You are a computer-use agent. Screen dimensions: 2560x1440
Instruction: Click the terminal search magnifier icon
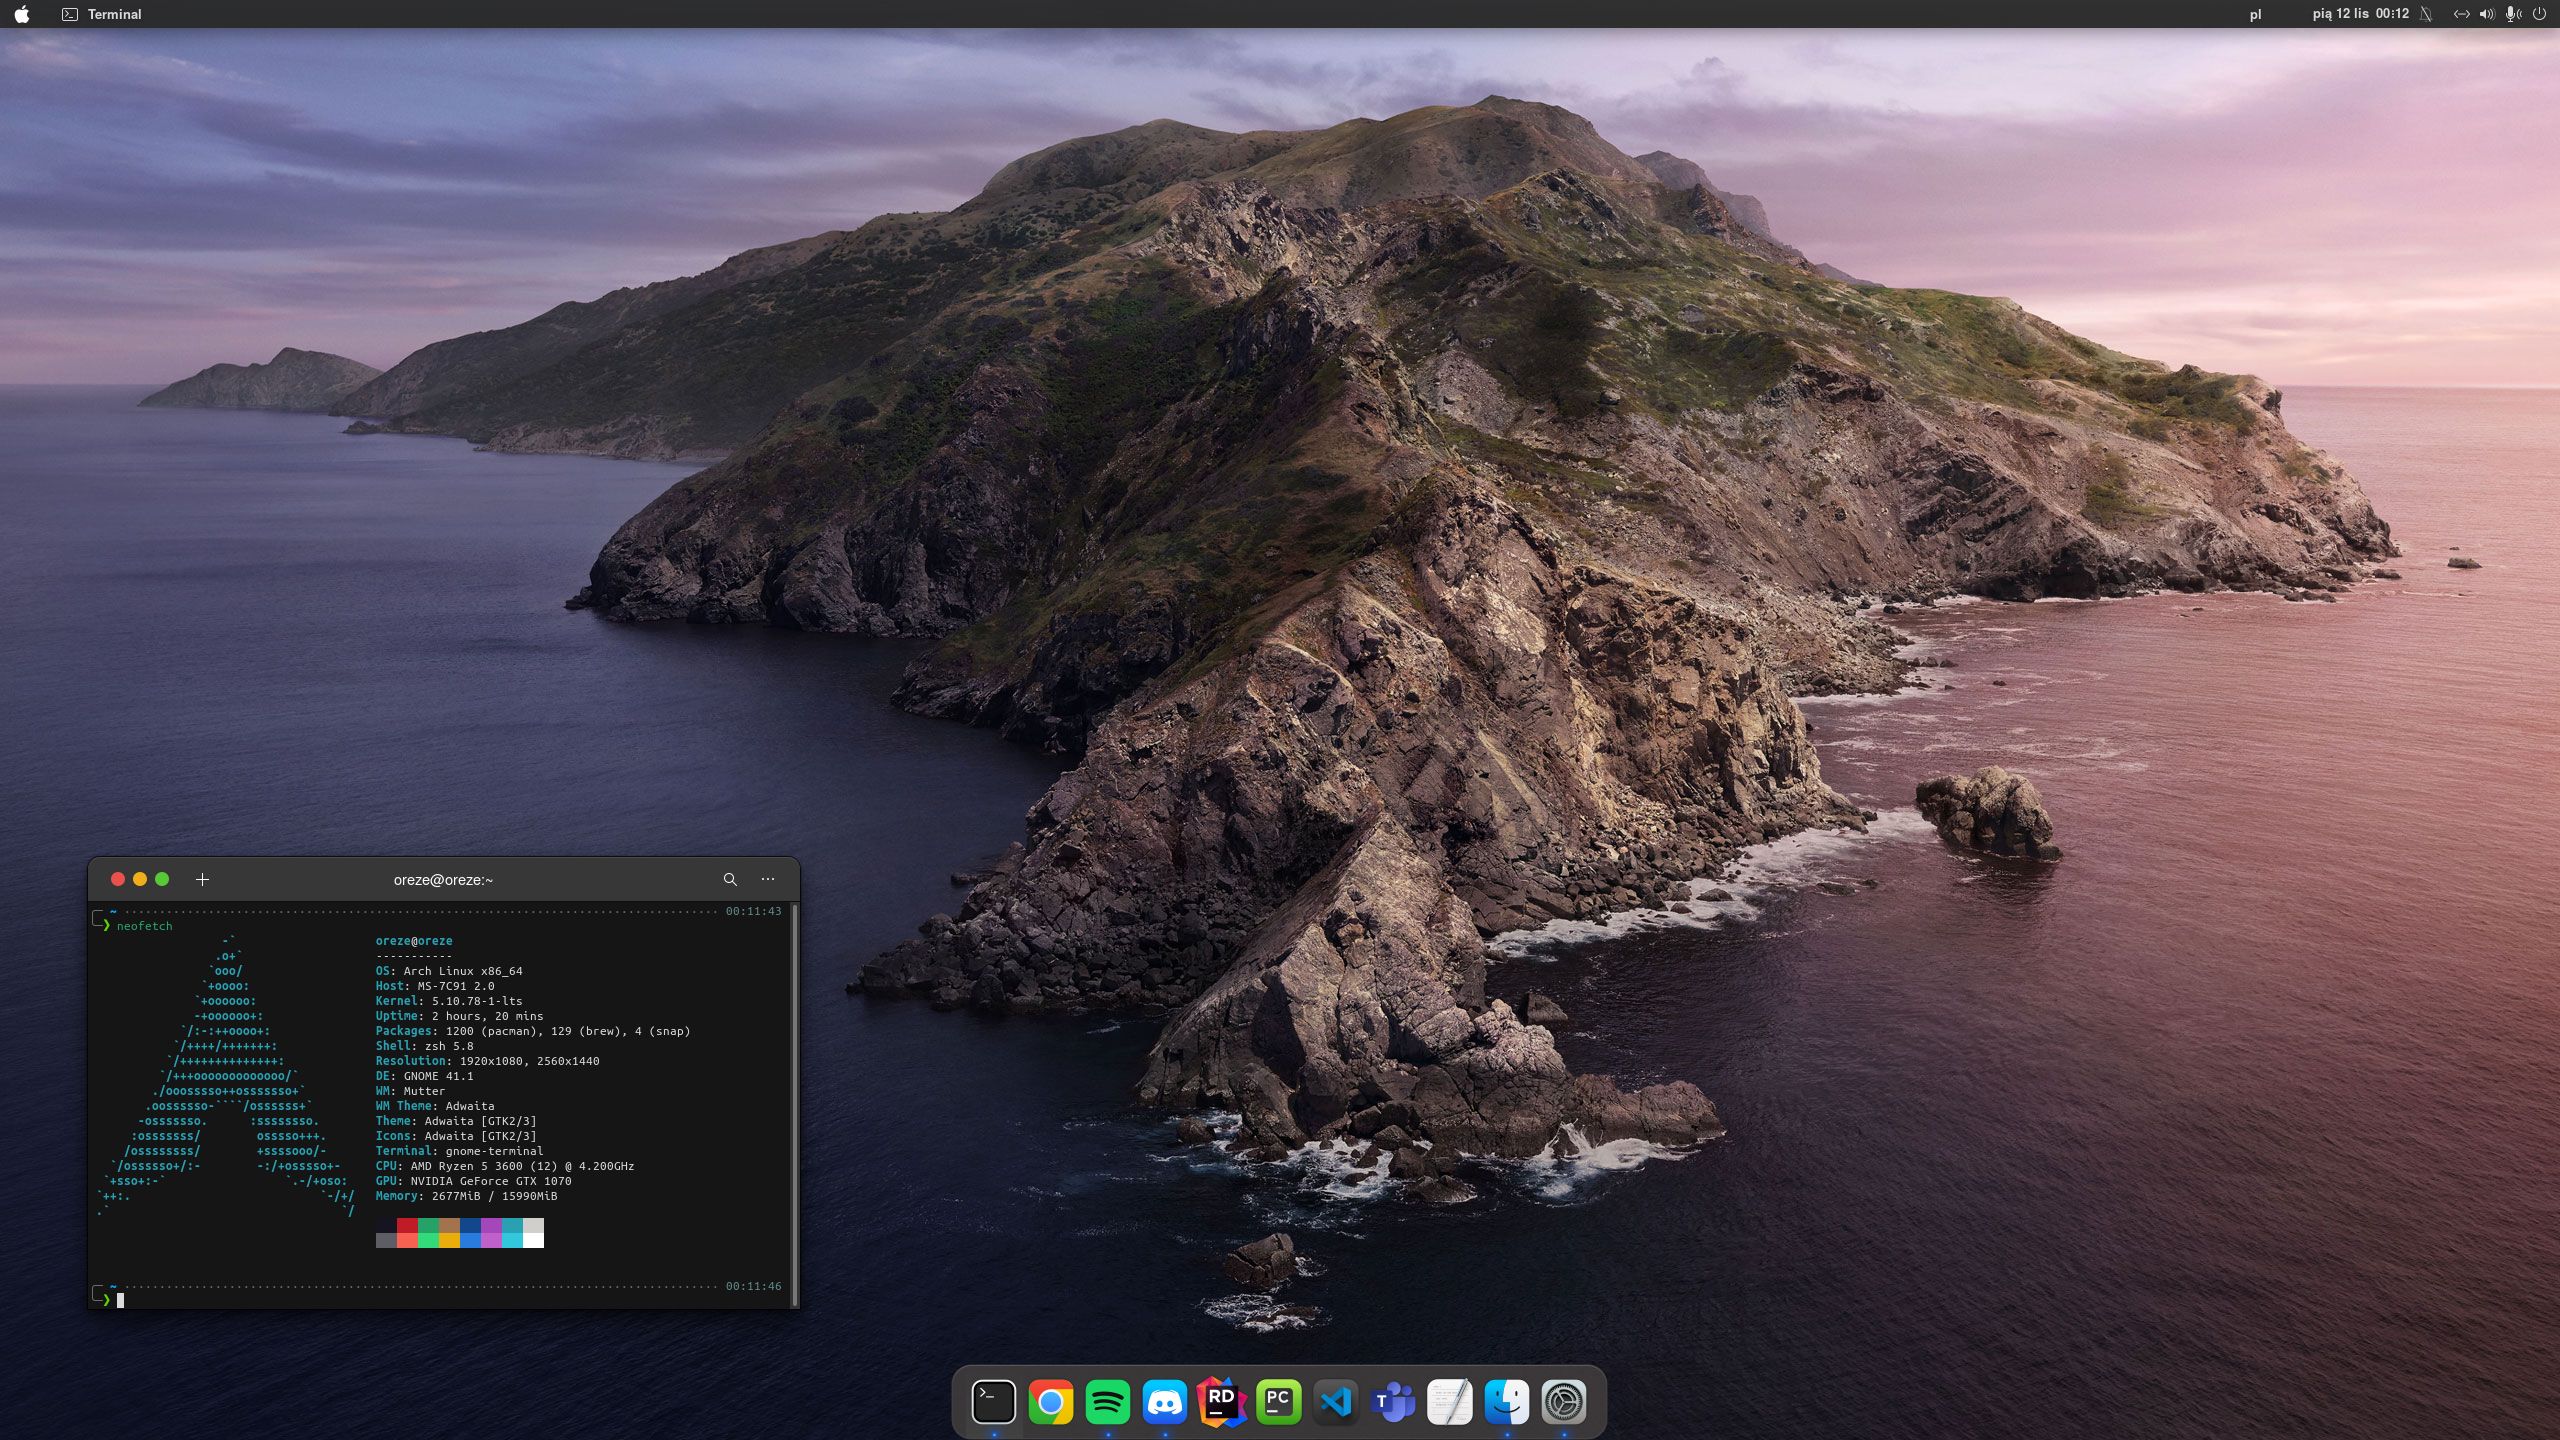pos(730,879)
